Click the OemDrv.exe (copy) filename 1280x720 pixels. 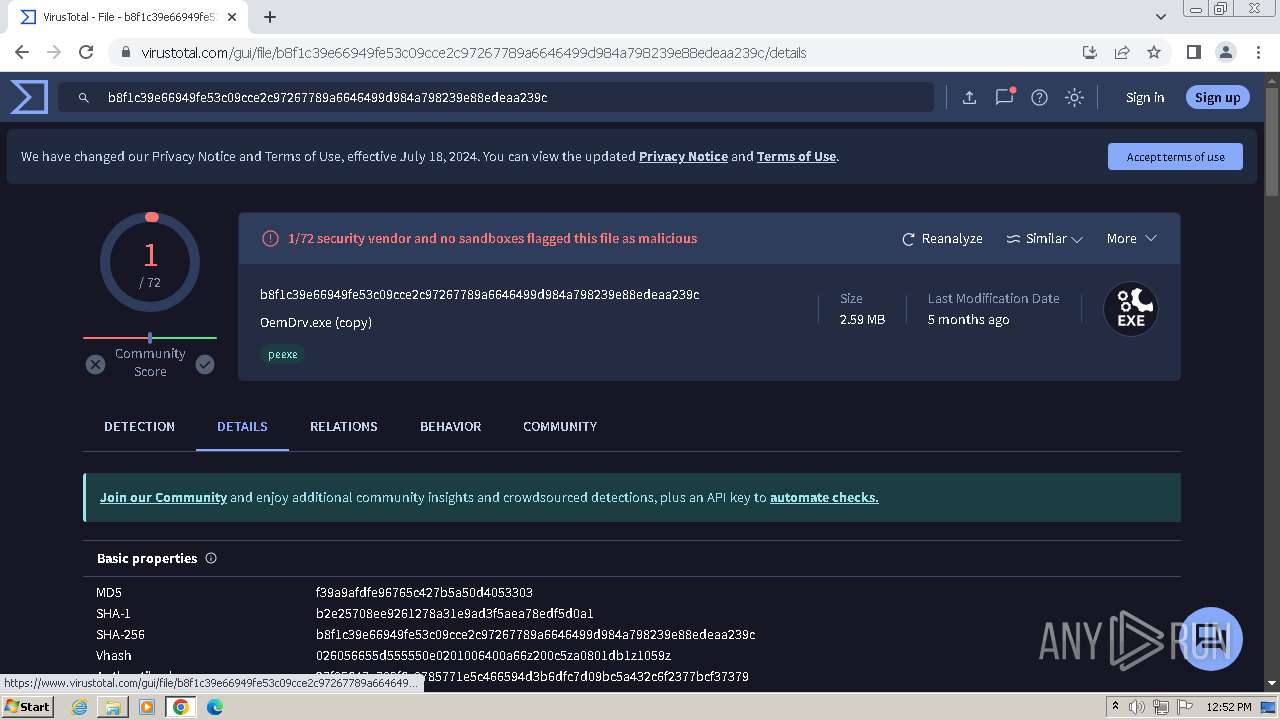pos(316,322)
